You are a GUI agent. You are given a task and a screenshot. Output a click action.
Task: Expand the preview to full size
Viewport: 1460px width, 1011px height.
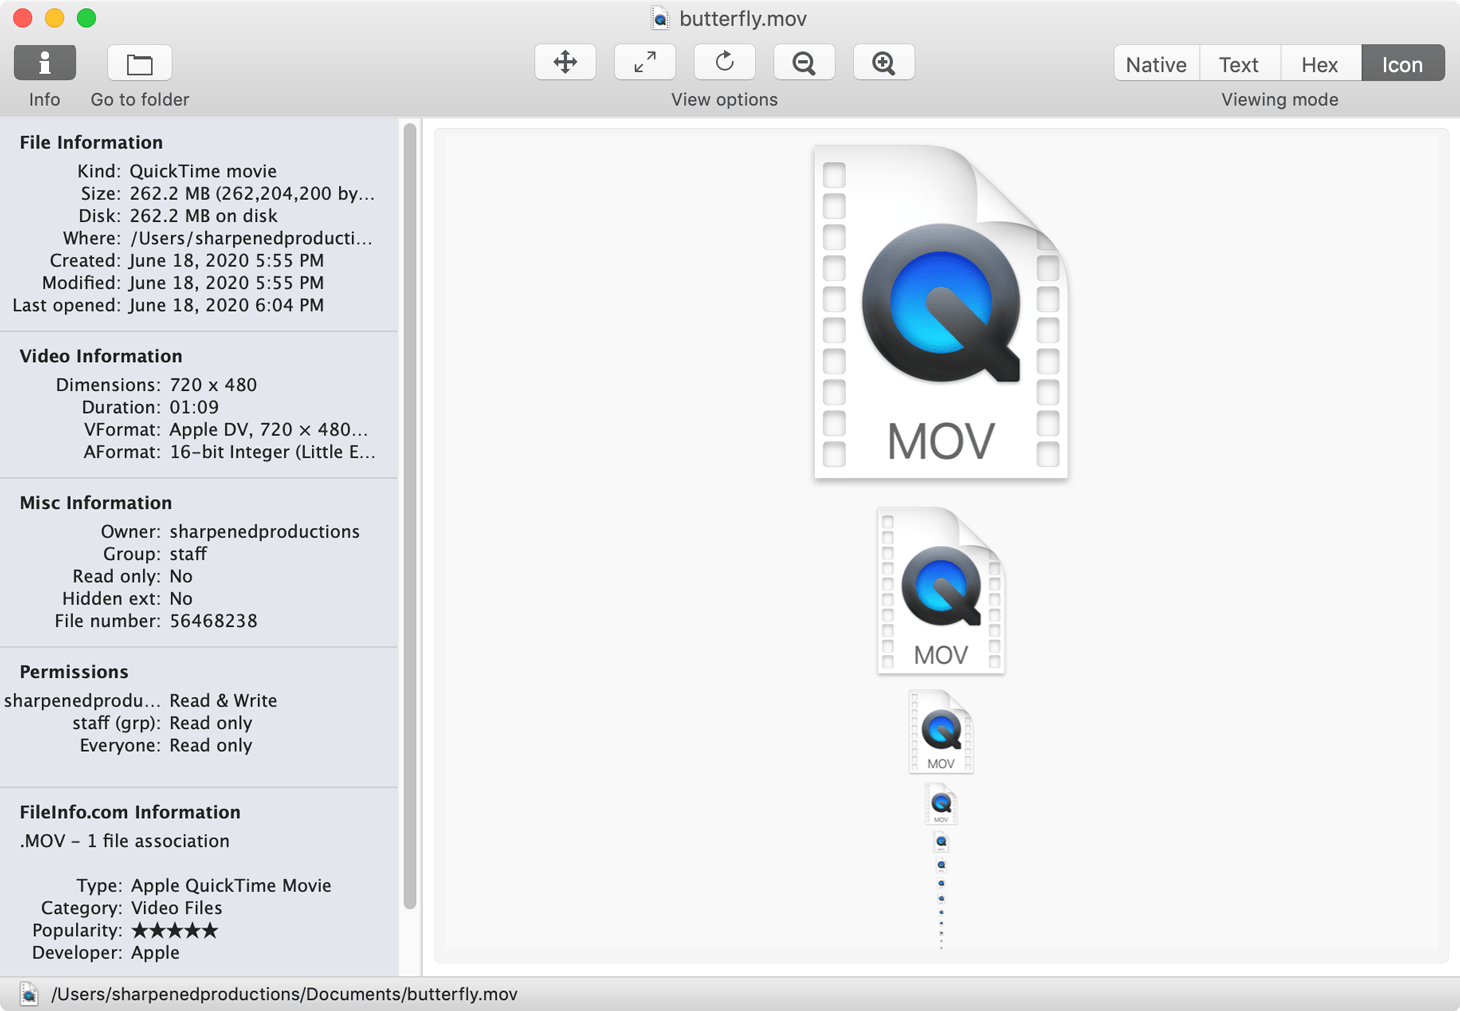[x=644, y=62]
